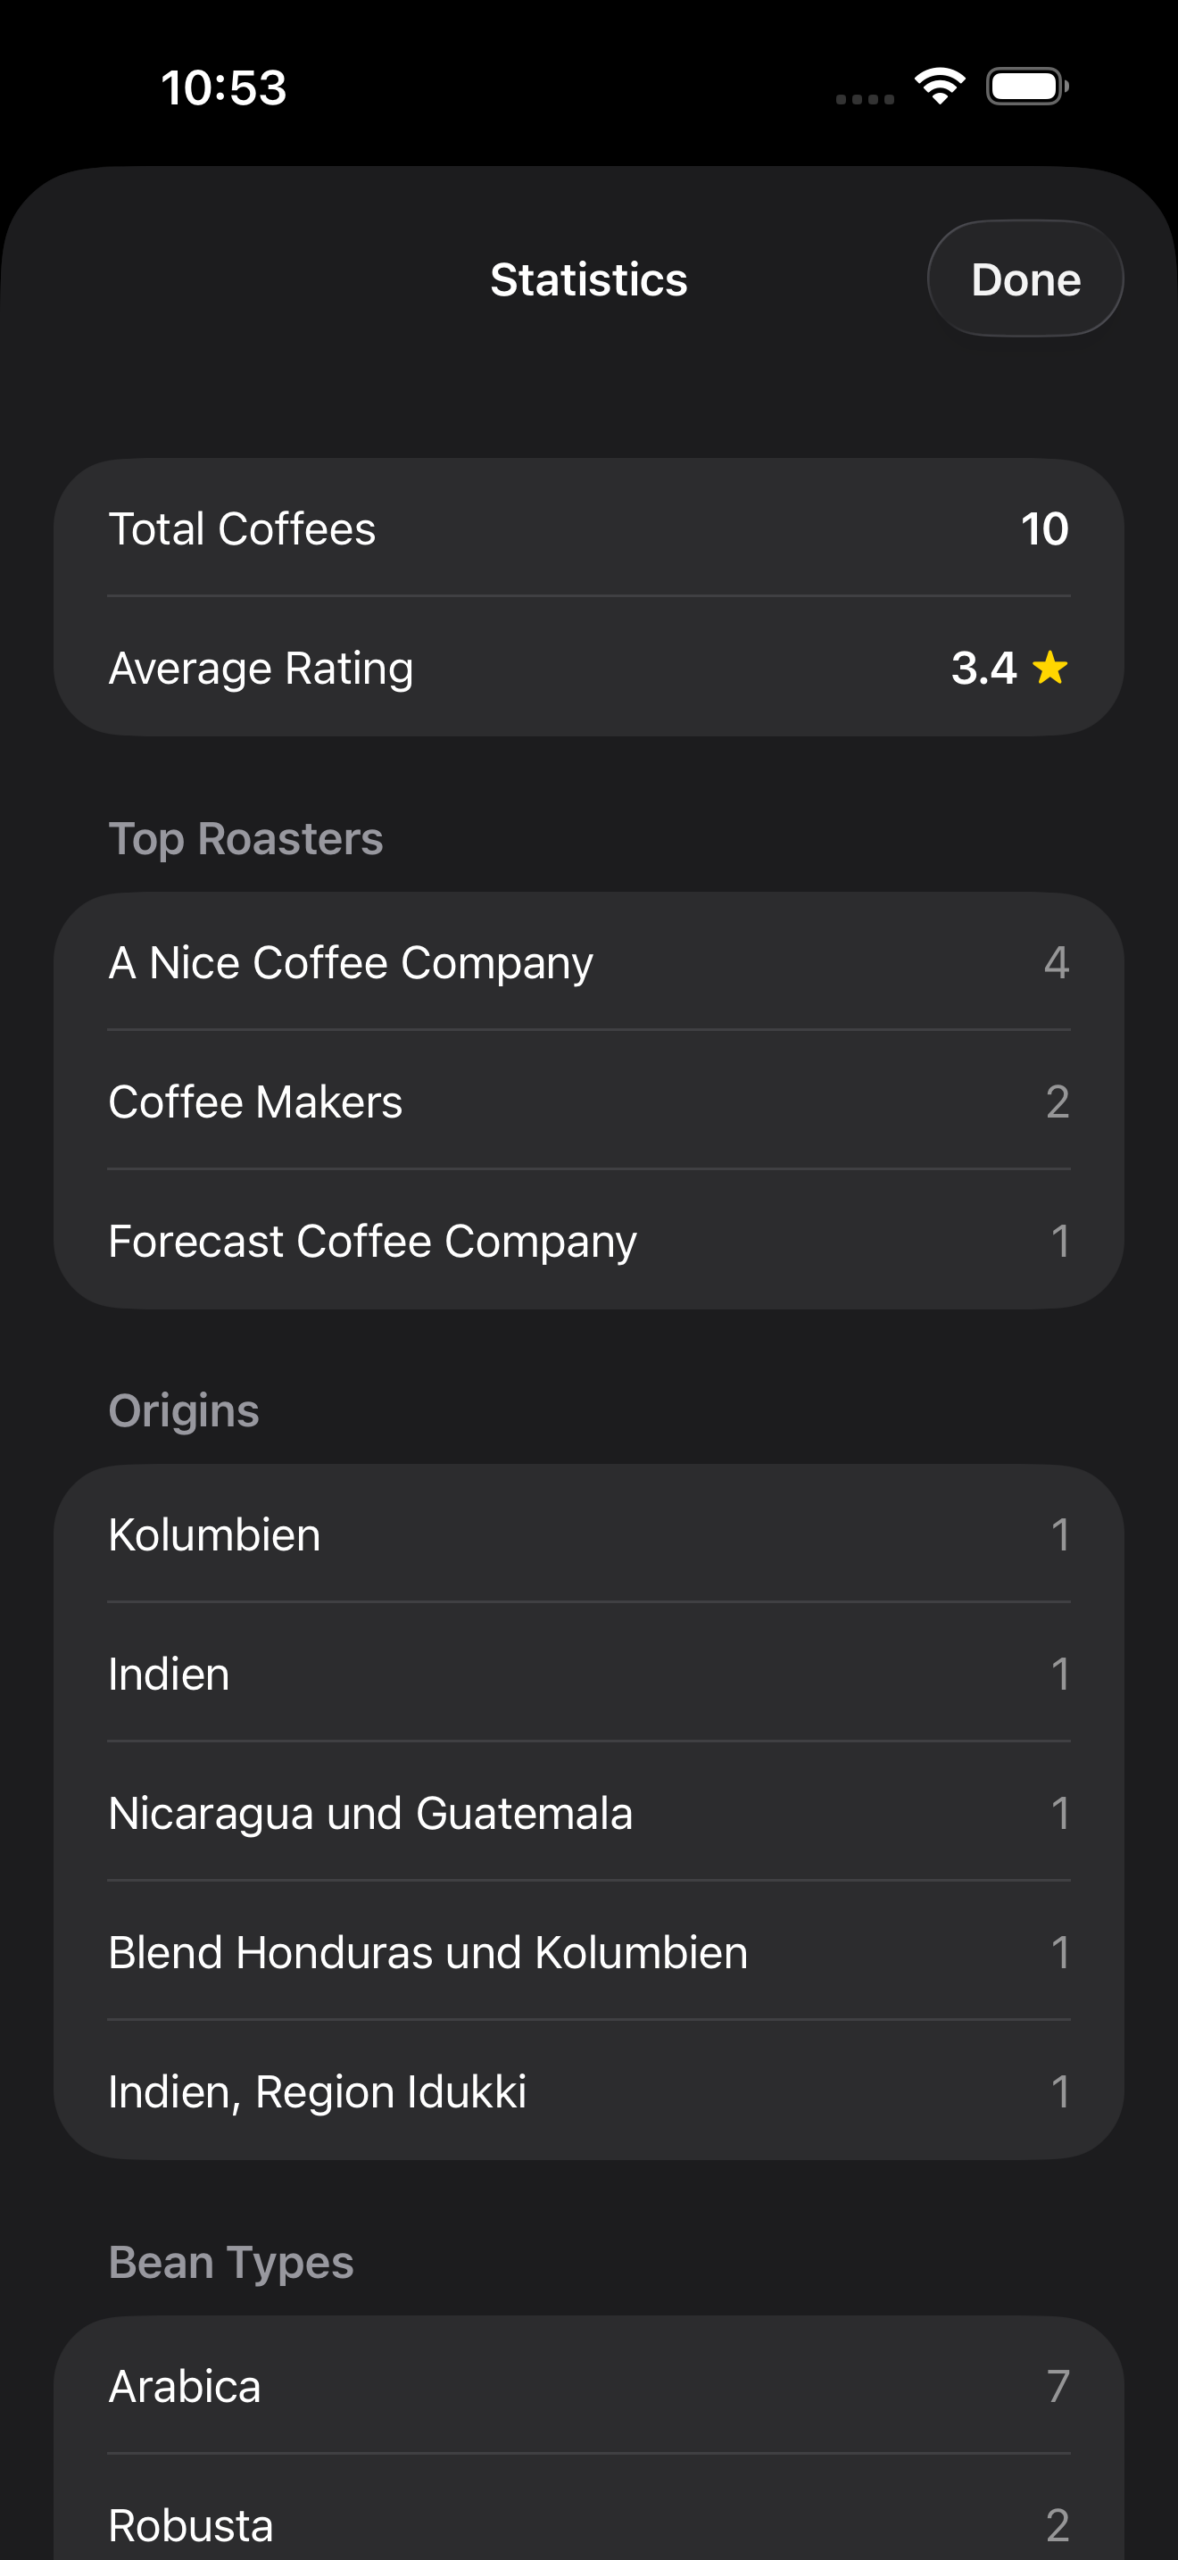Select Nicaragua und Guatemala origin
This screenshot has width=1178, height=2560.
click(x=588, y=1813)
